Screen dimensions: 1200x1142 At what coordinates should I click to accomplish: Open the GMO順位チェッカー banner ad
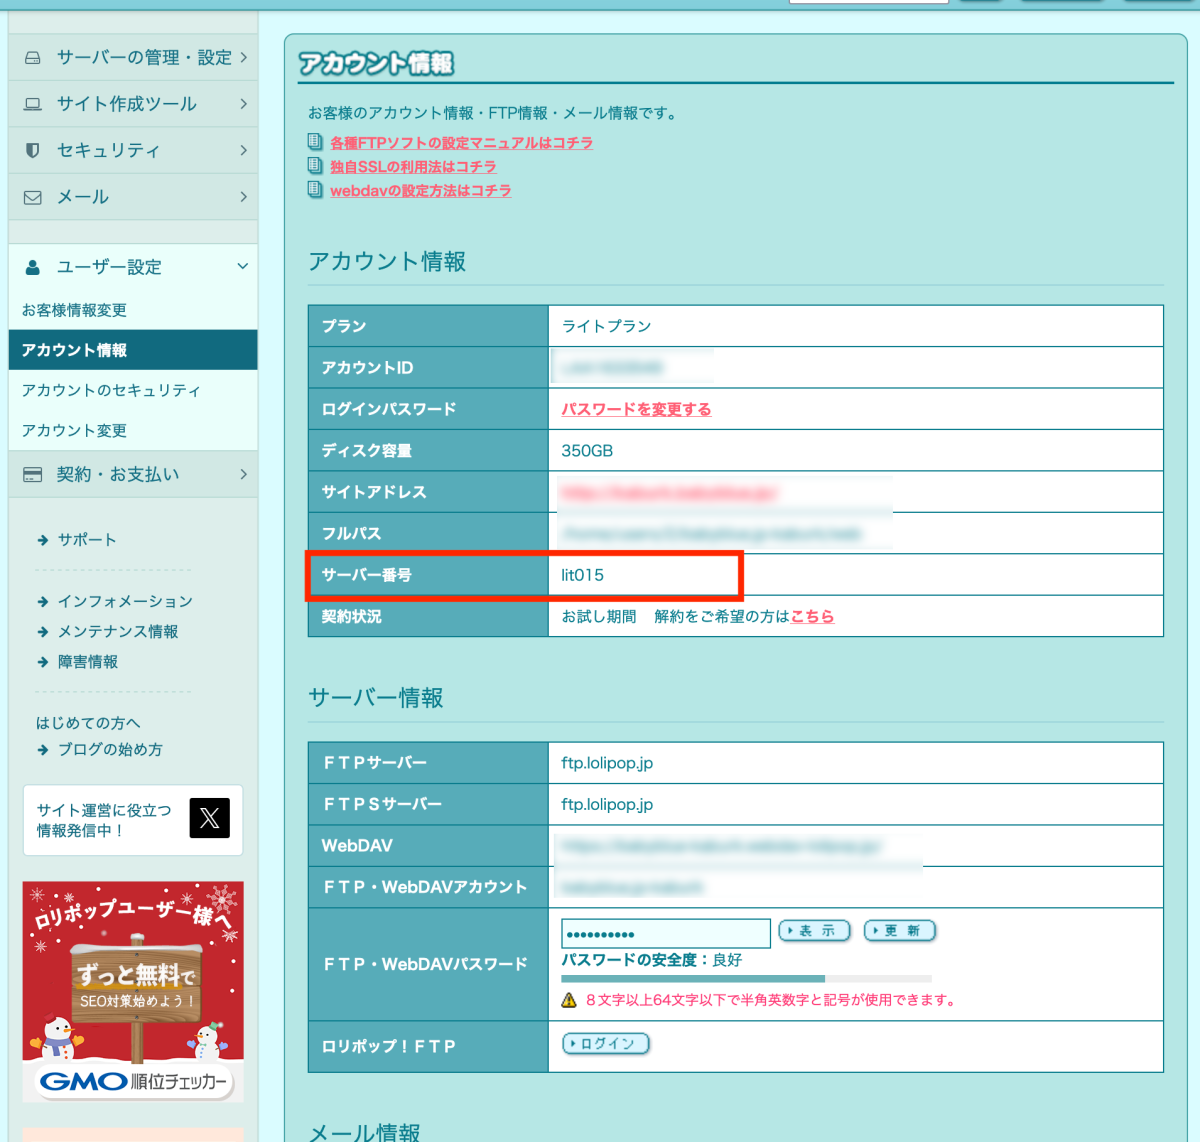[133, 991]
